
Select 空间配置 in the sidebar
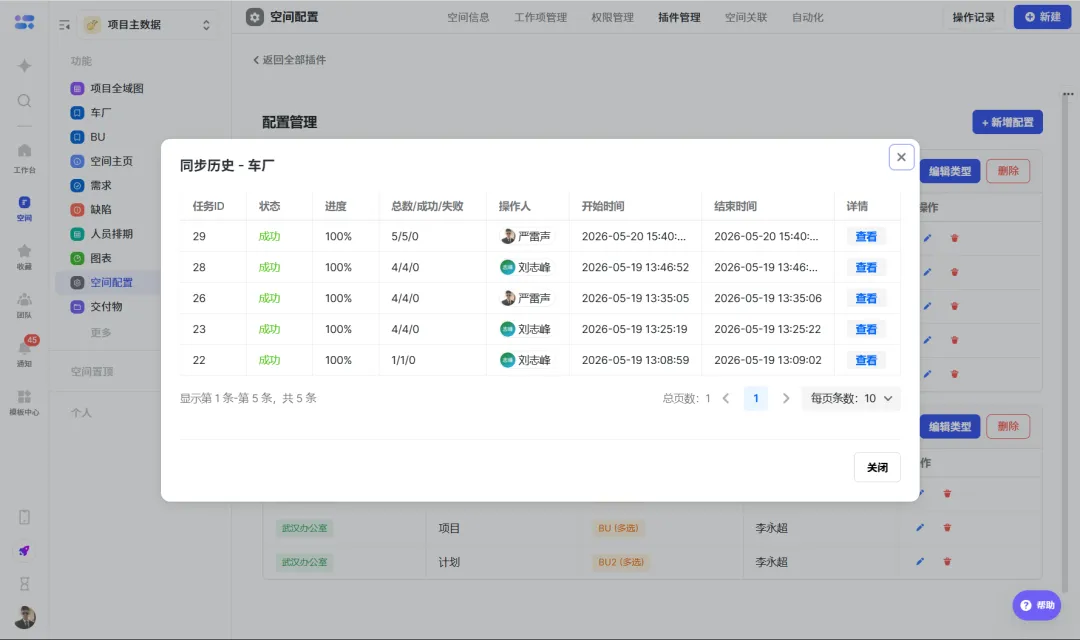coord(108,282)
